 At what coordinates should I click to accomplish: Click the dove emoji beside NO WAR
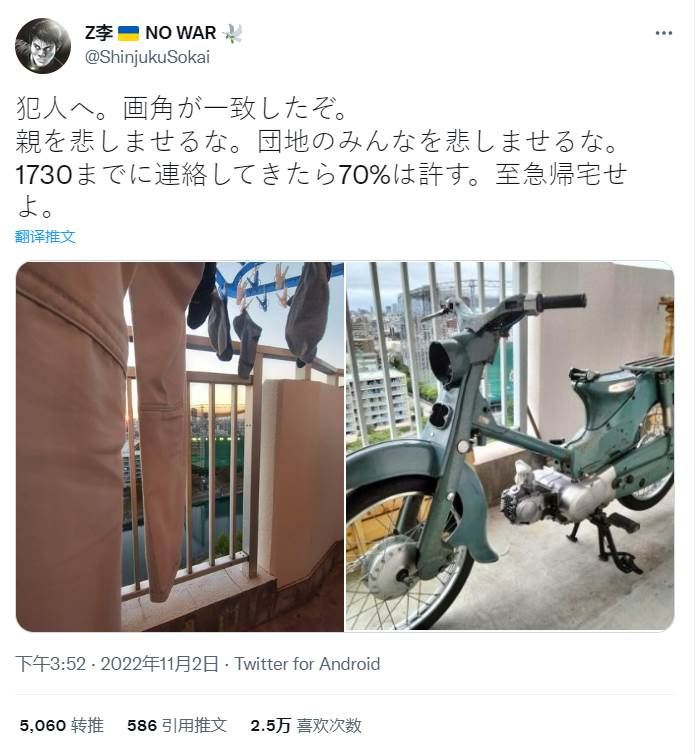point(233,33)
